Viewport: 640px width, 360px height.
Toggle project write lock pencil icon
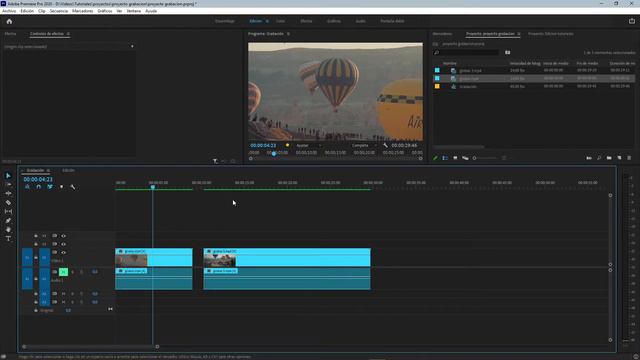pos(435,158)
